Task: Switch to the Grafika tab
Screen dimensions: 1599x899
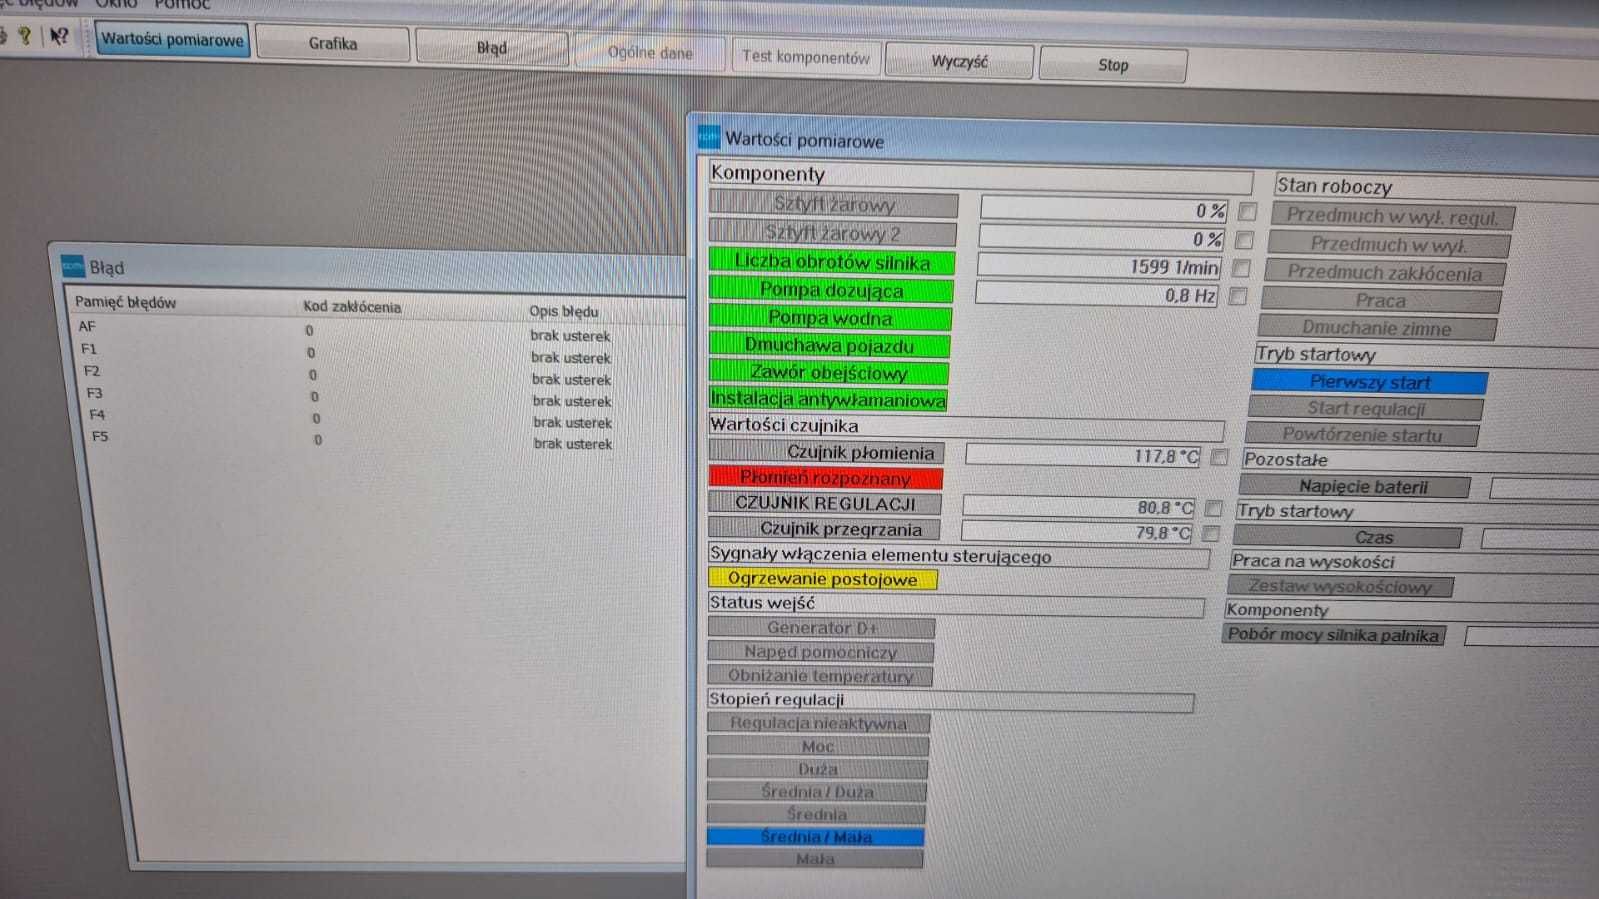Action: click(333, 44)
